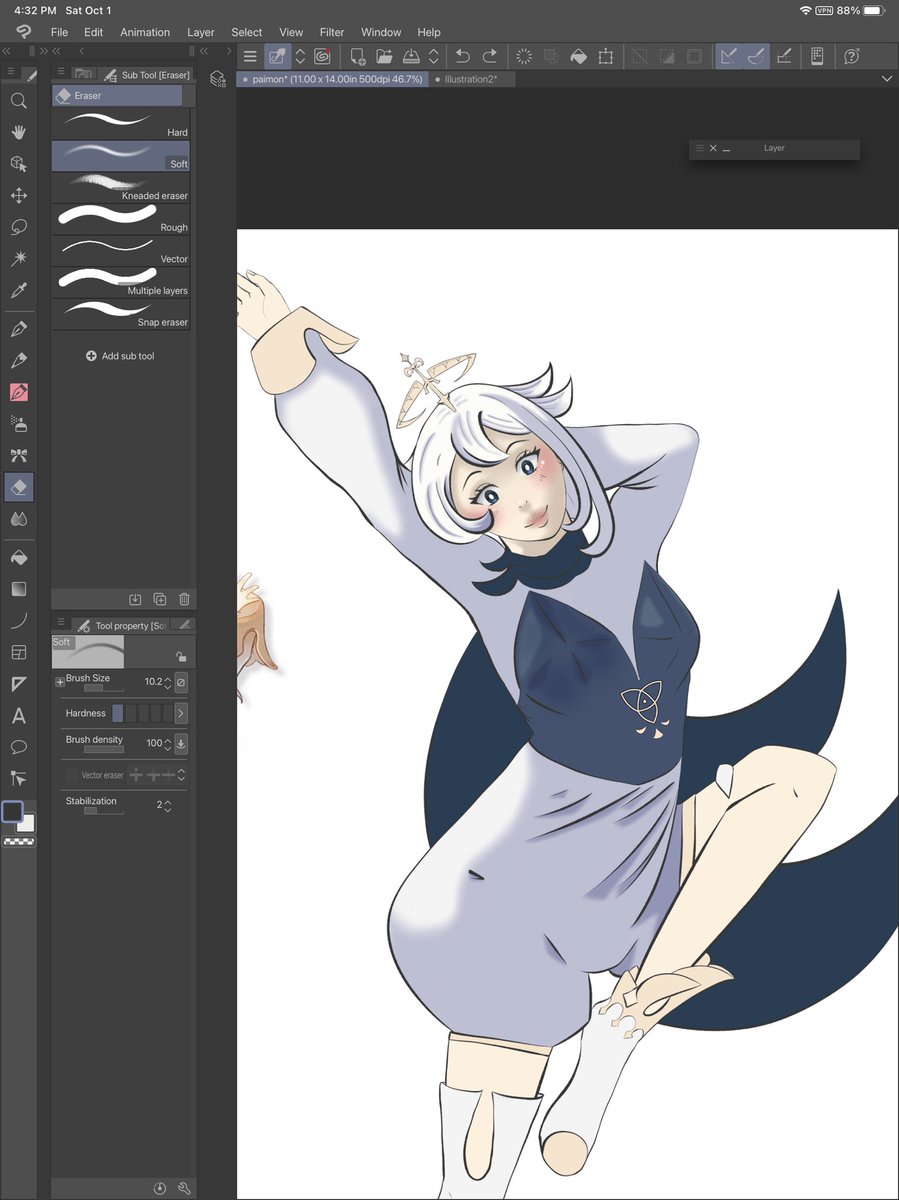Screen dimensions: 899x1200
Task: Toggle brush size pressure dynamics button
Action: click(x=181, y=682)
